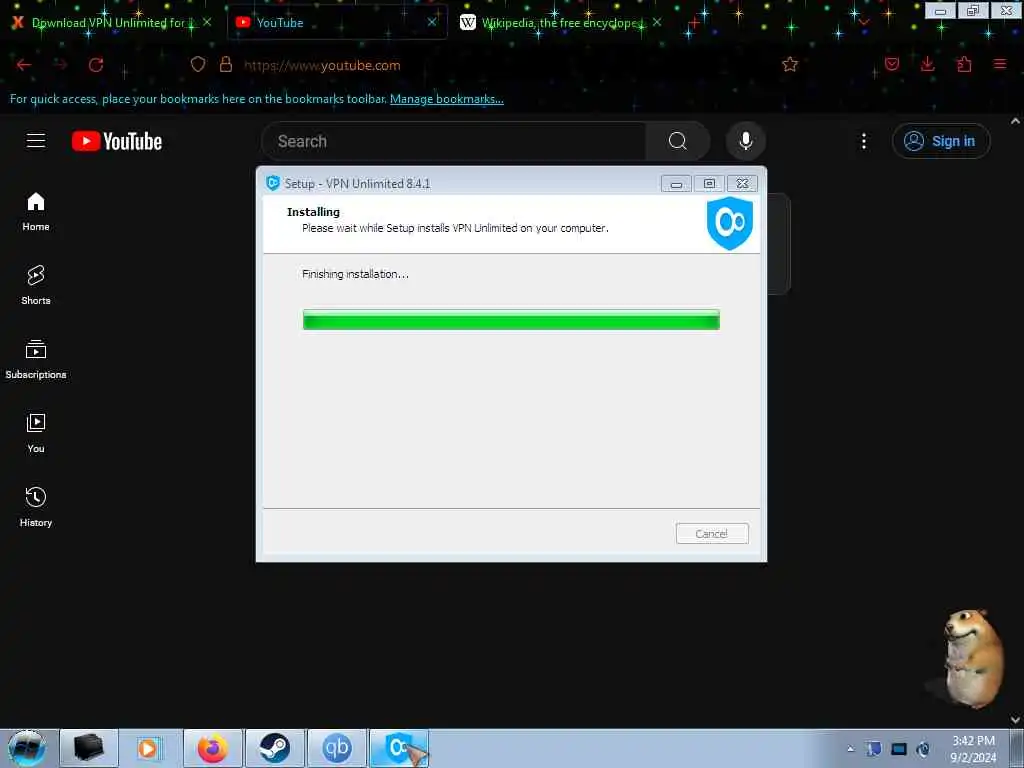
Task: Open media player taskbar icon
Action: 151,748
